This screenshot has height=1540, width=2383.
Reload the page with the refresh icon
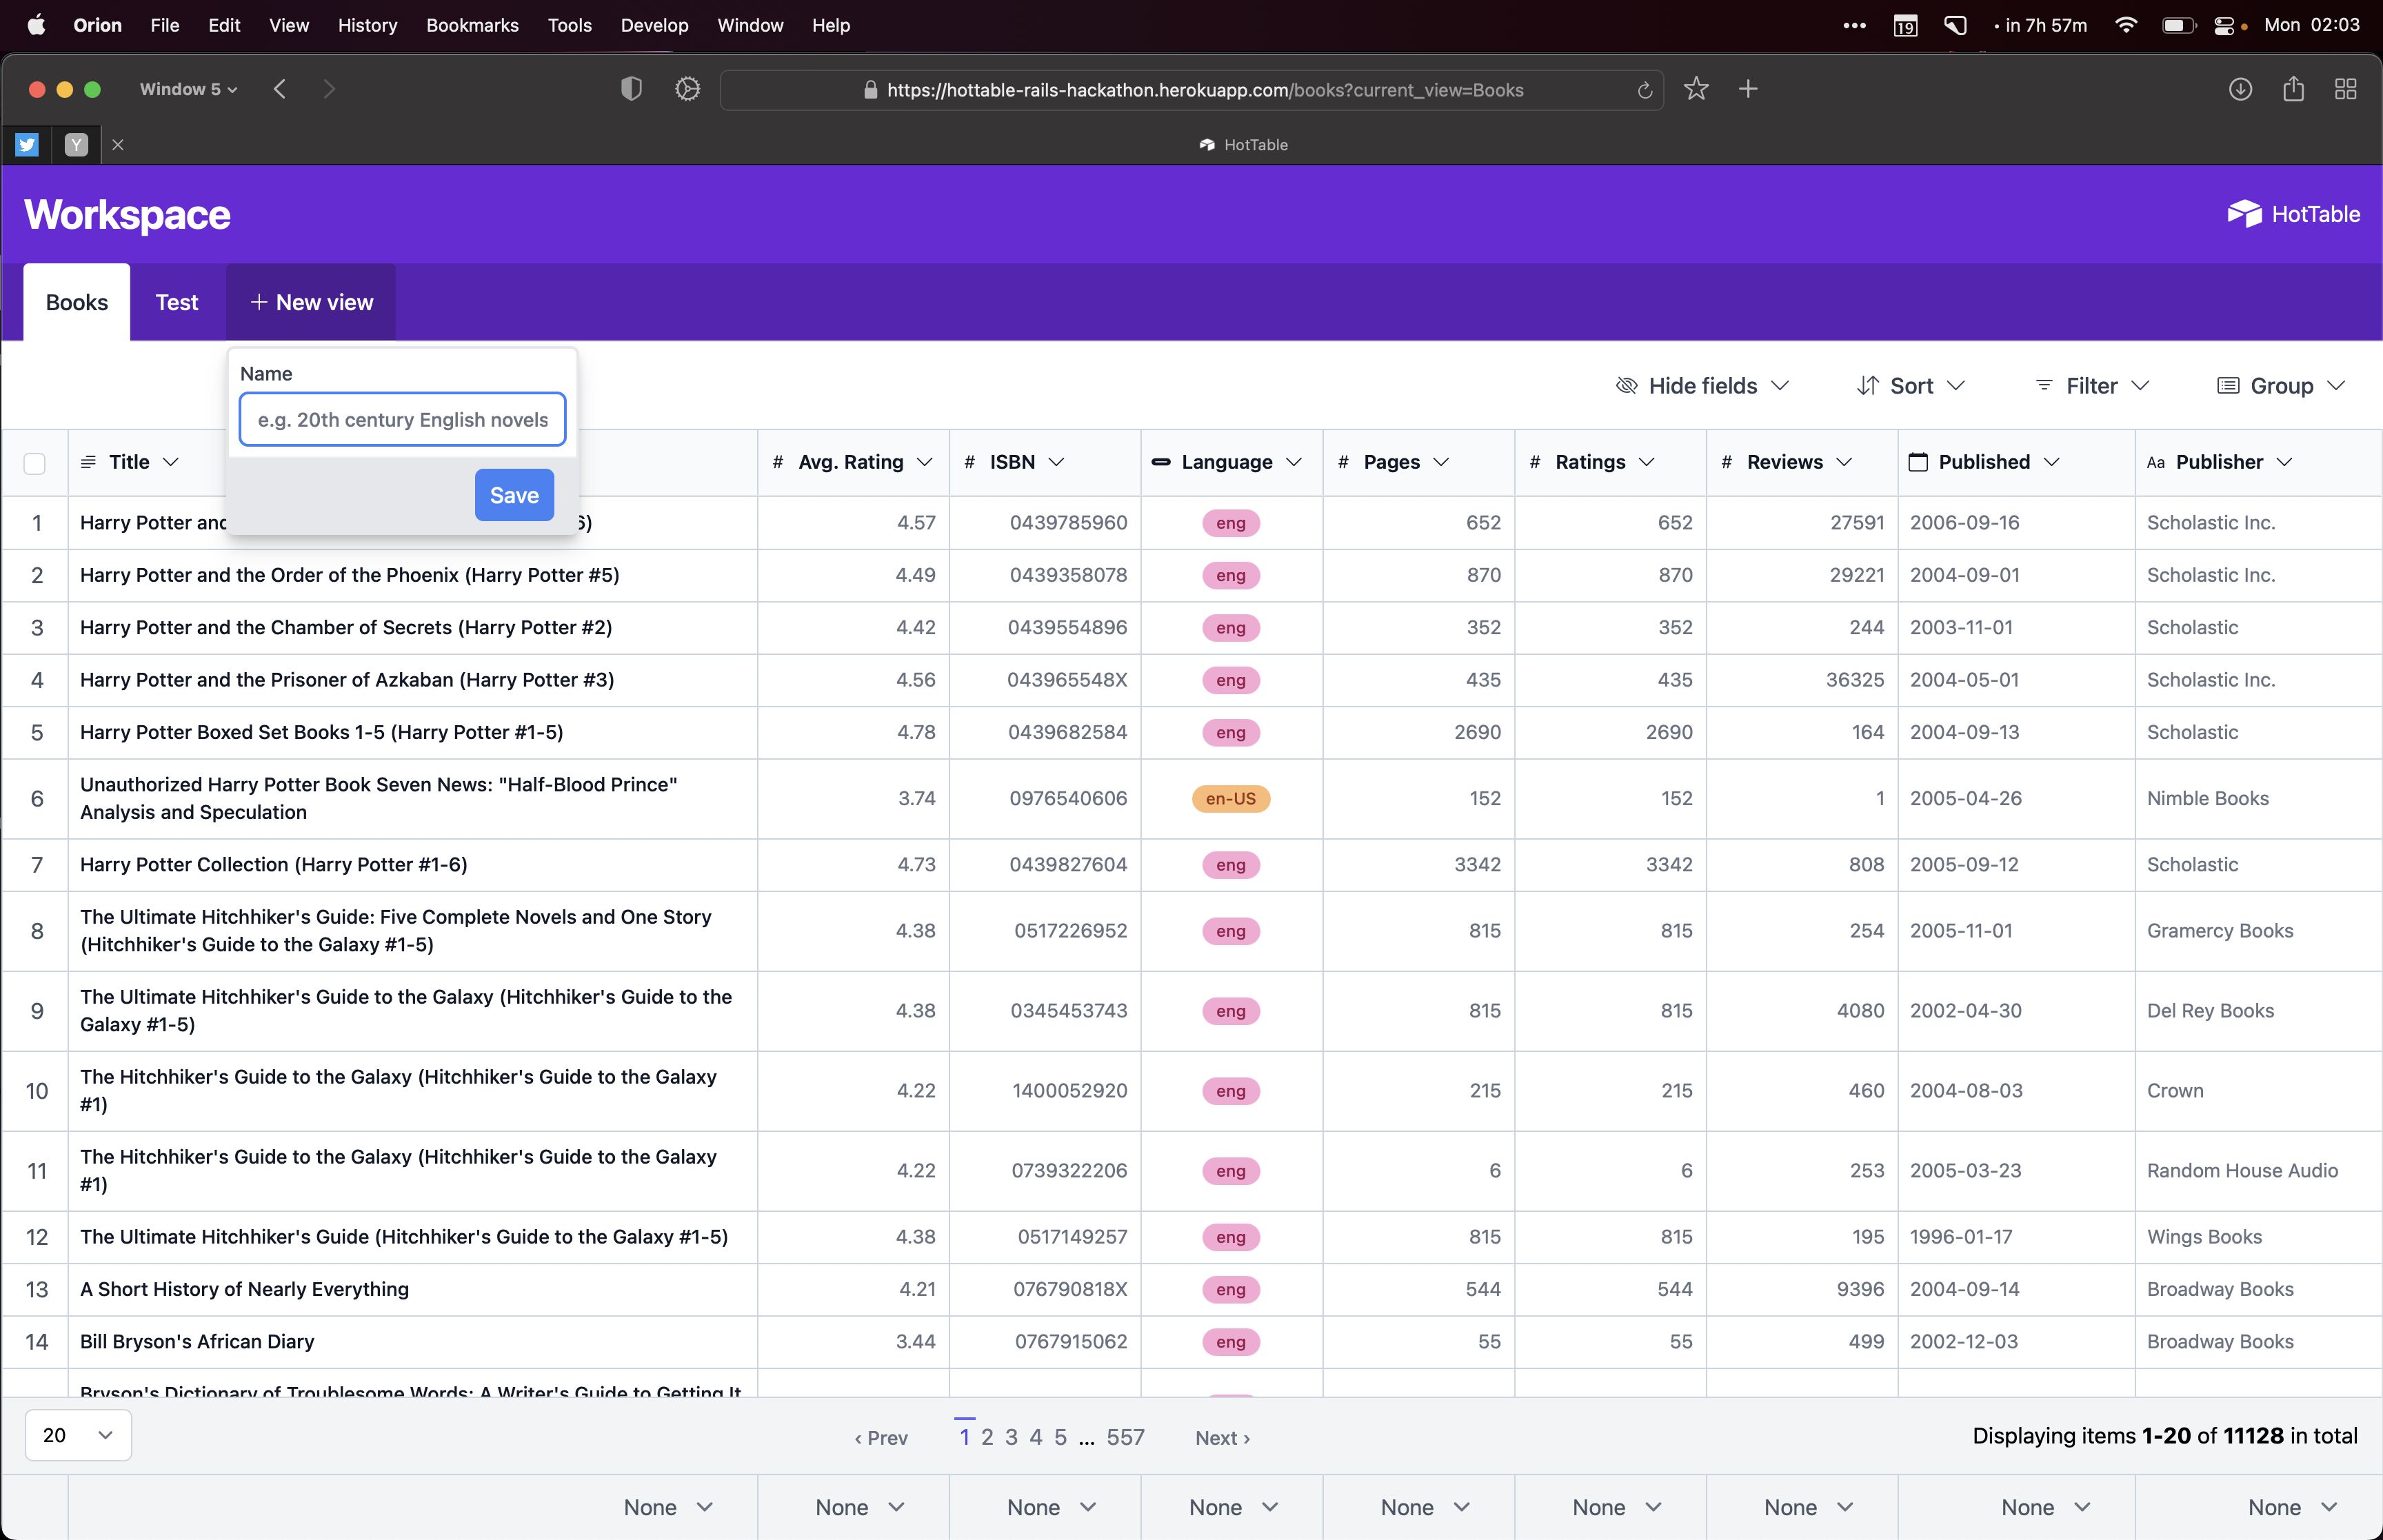1644,90
